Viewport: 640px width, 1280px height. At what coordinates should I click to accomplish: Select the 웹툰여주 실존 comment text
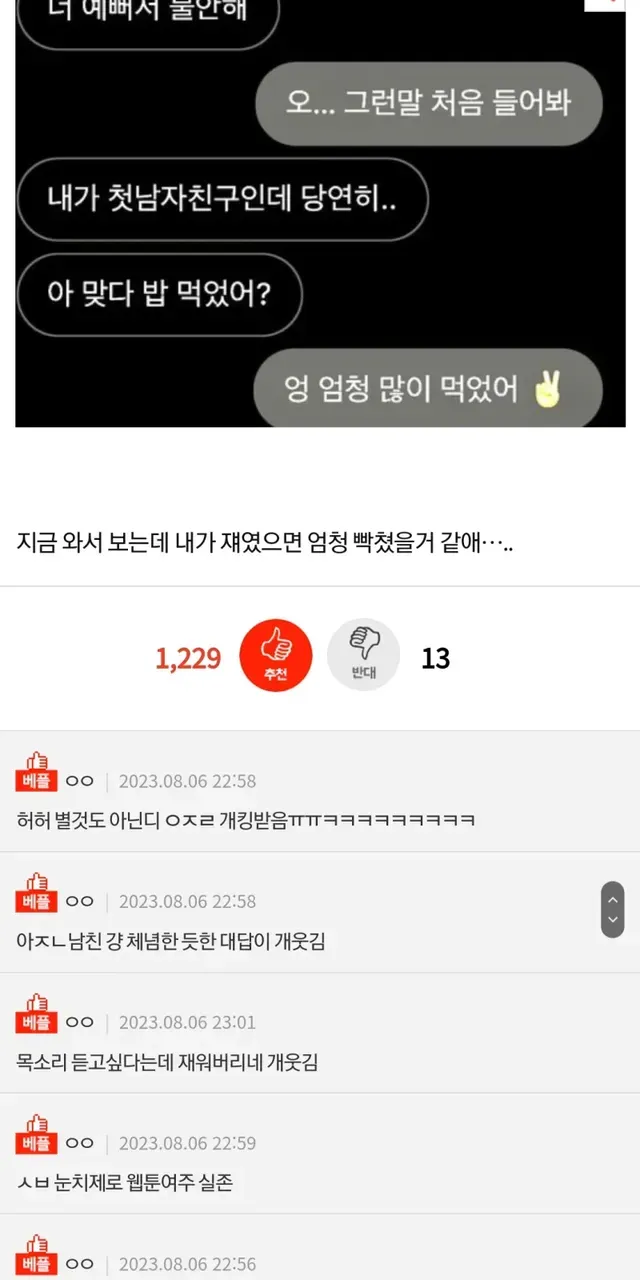point(125,1183)
